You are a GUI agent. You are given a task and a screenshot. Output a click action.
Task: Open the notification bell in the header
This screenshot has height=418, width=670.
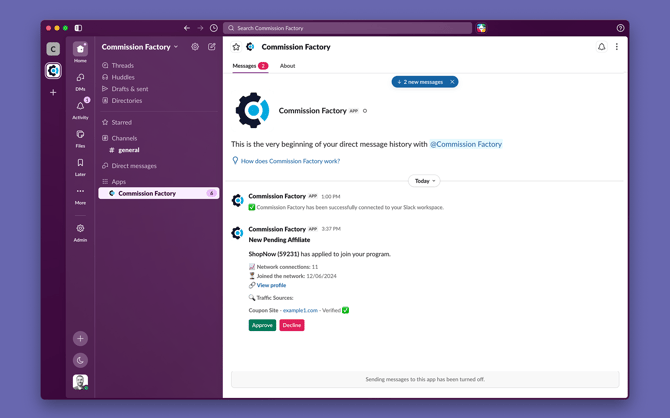point(601,47)
